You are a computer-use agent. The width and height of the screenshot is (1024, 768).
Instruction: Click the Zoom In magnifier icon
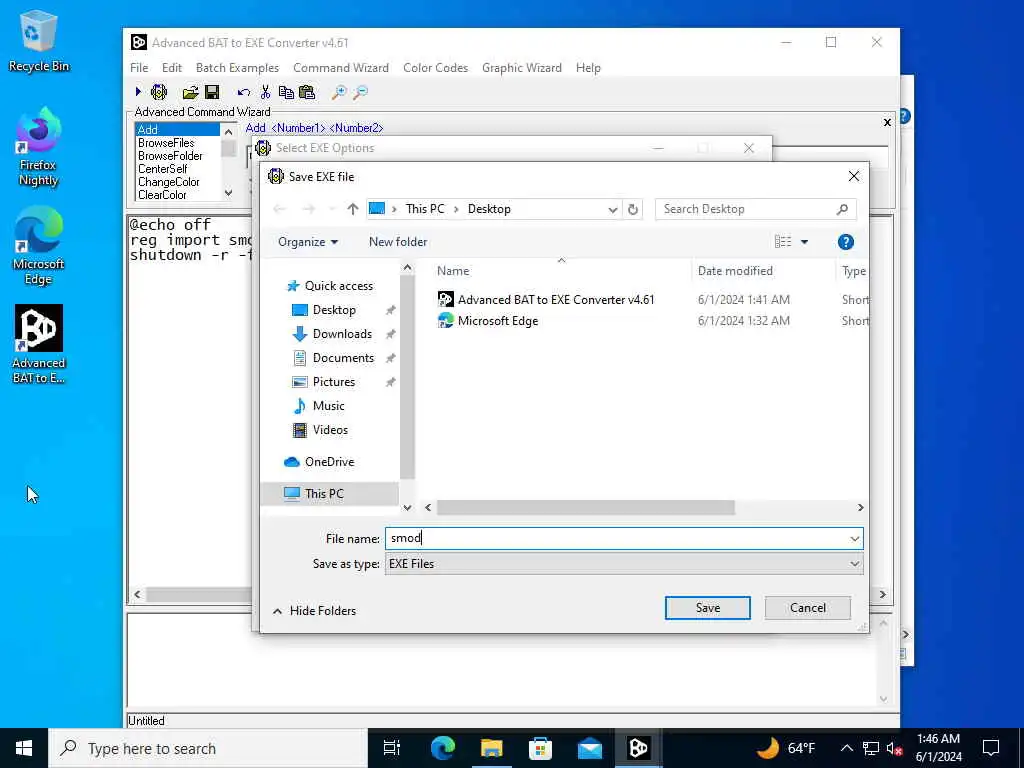tap(339, 93)
